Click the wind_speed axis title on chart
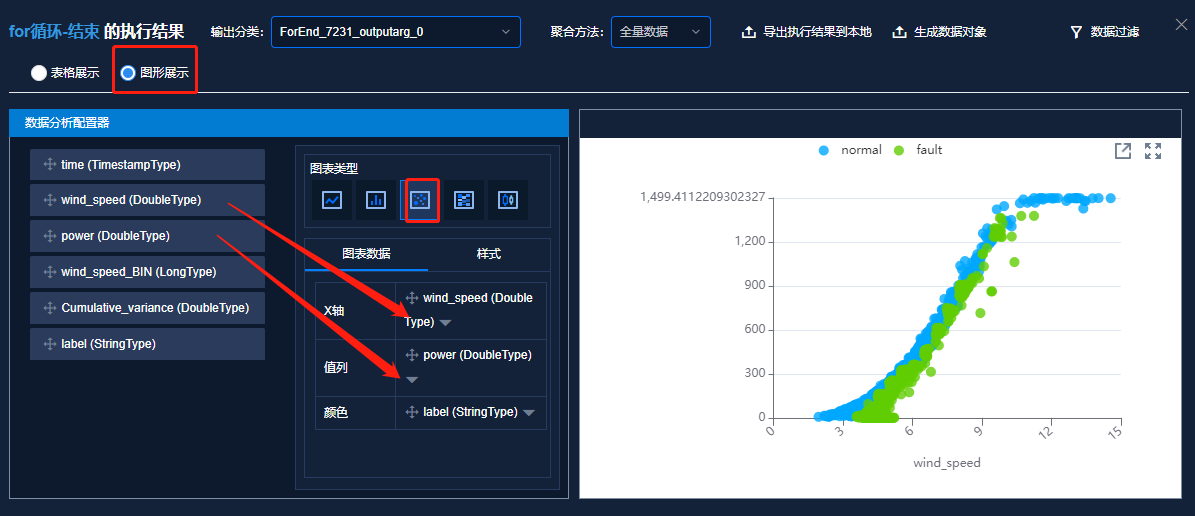This screenshot has width=1195, height=516. [x=947, y=463]
